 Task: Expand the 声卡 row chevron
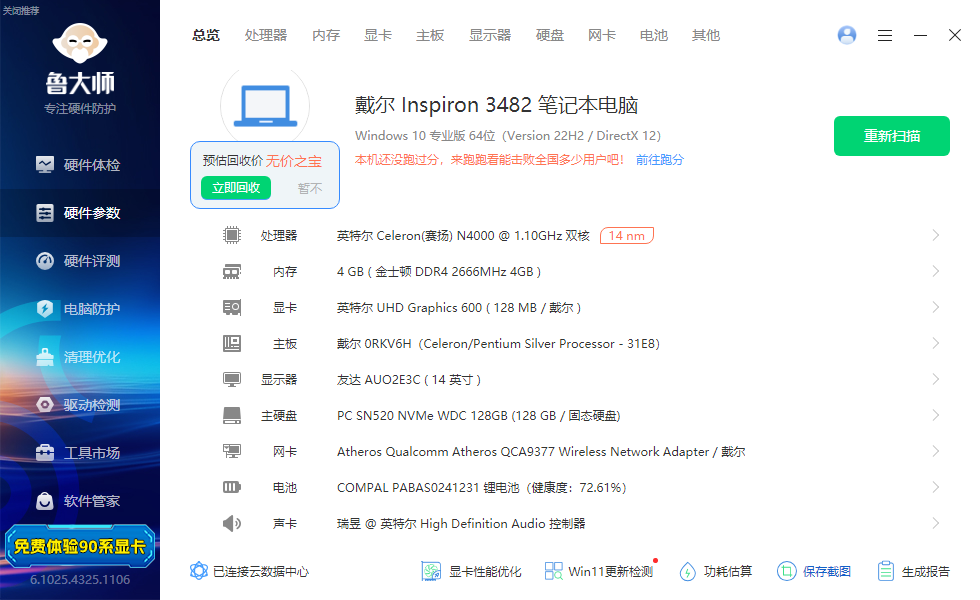[936, 523]
